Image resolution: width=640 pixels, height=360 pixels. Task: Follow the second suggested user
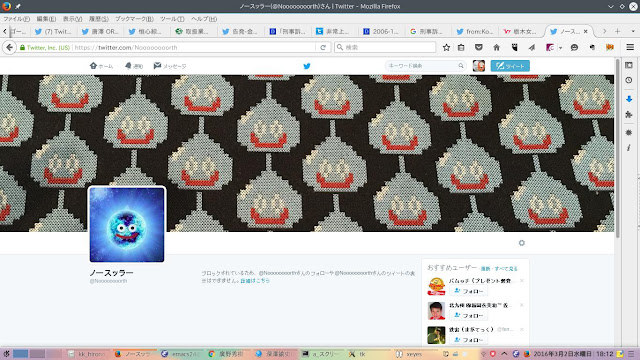tap(469, 316)
